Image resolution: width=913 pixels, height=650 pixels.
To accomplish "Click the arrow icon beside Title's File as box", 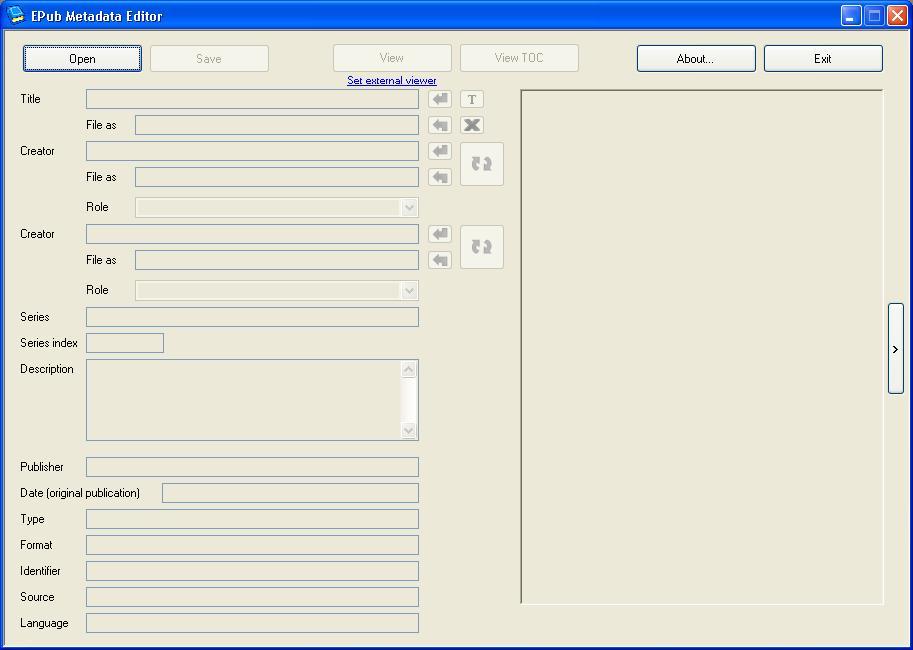I will (x=438, y=124).
